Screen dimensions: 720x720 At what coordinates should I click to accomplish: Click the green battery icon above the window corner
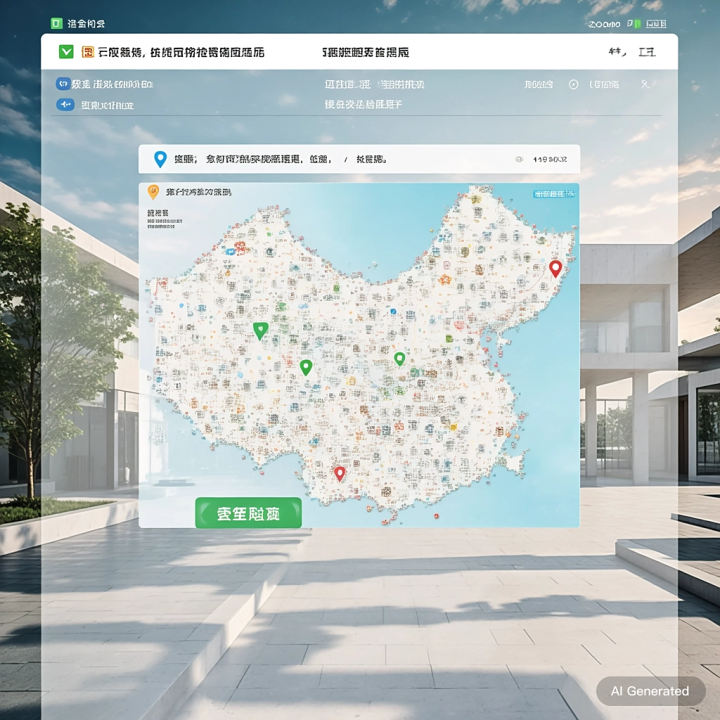(x=634, y=23)
